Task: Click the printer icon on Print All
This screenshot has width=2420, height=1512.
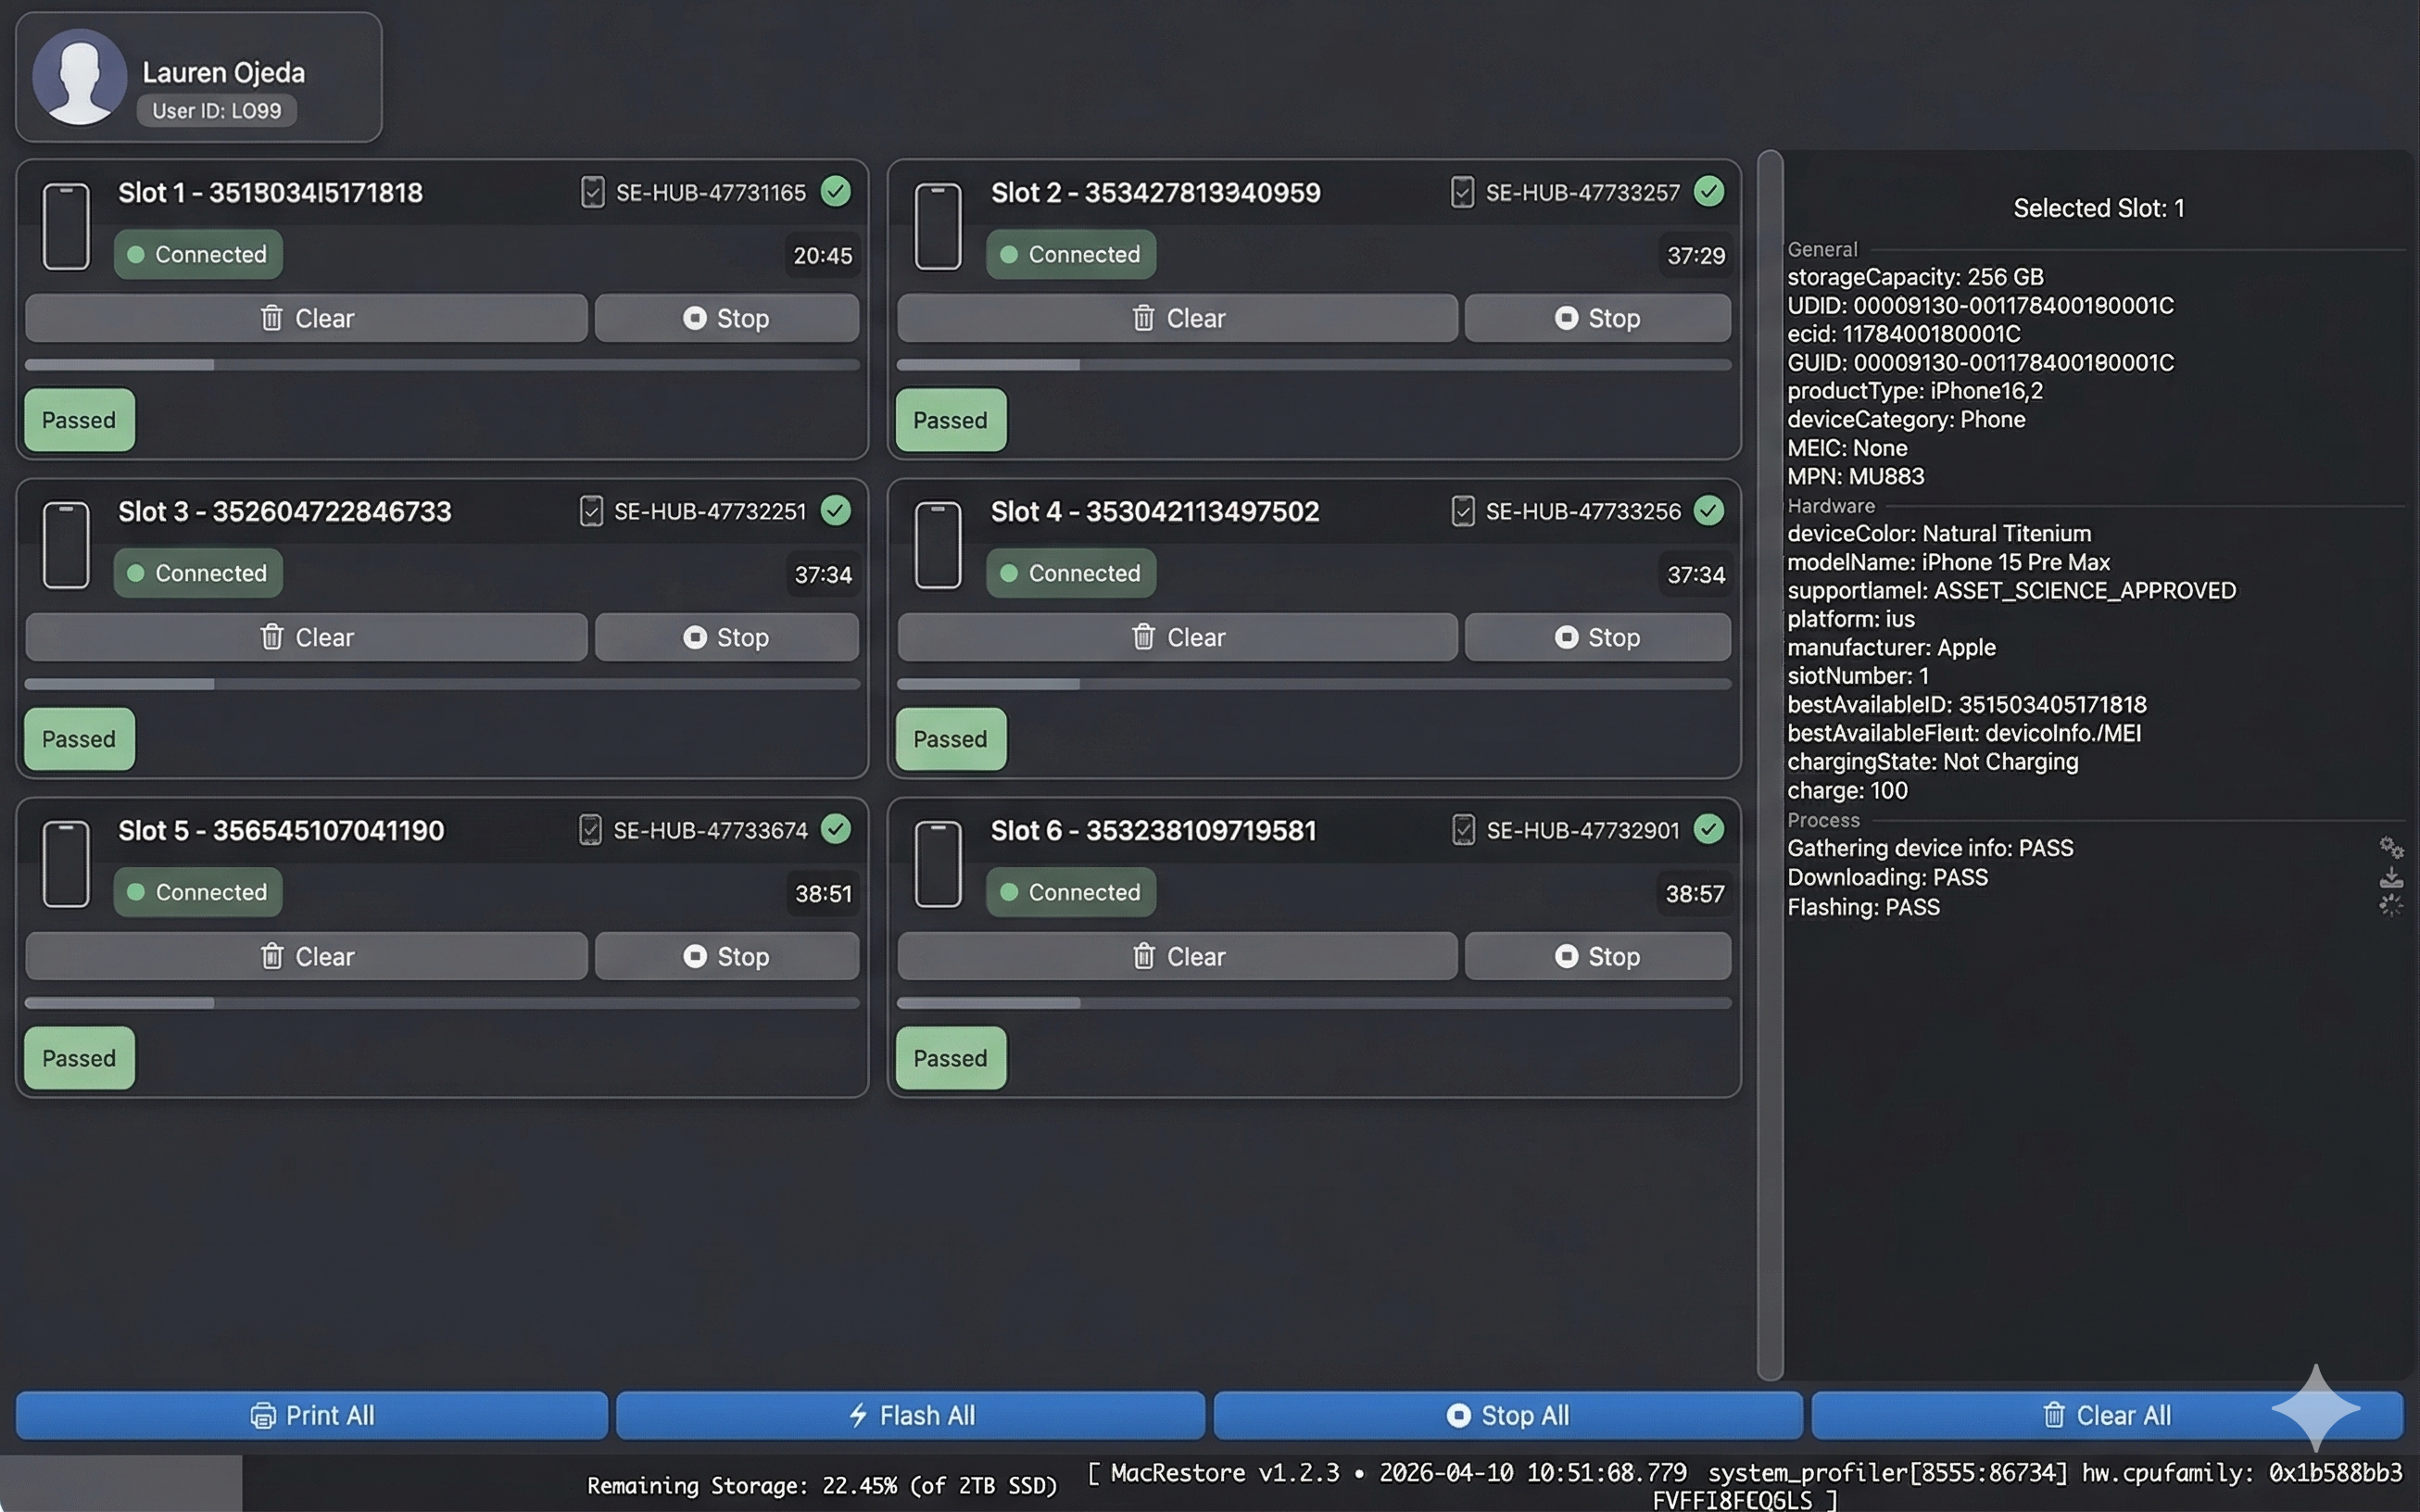Action: (x=262, y=1415)
